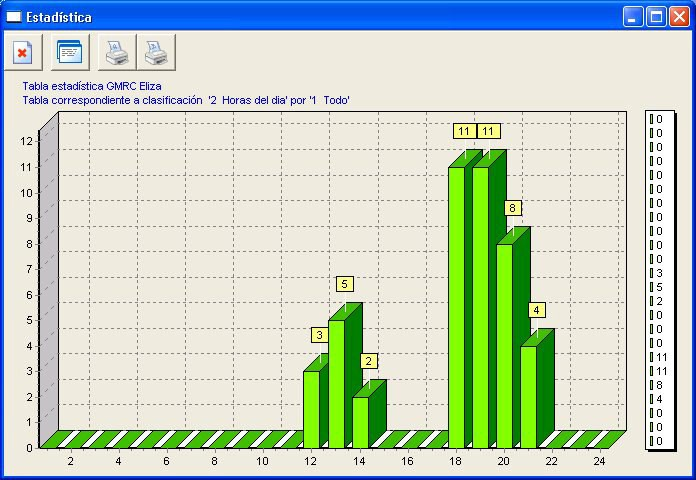Click the close-document icon with red X
This screenshot has height=480, width=696.
point(23,52)
